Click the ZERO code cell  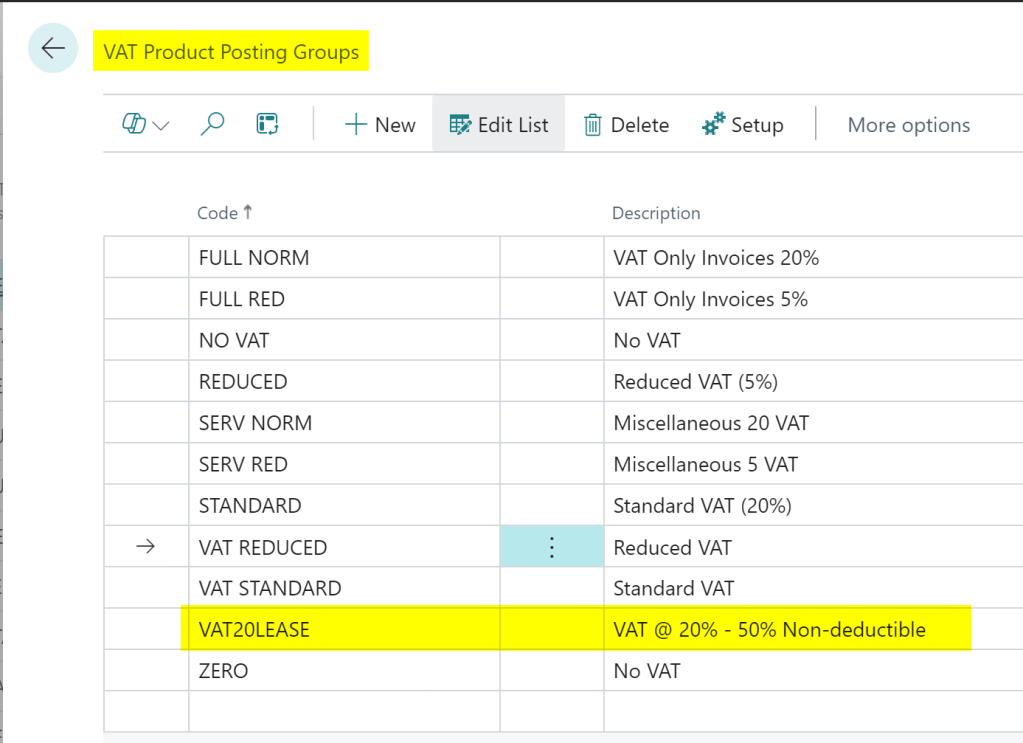click(224, 671)
